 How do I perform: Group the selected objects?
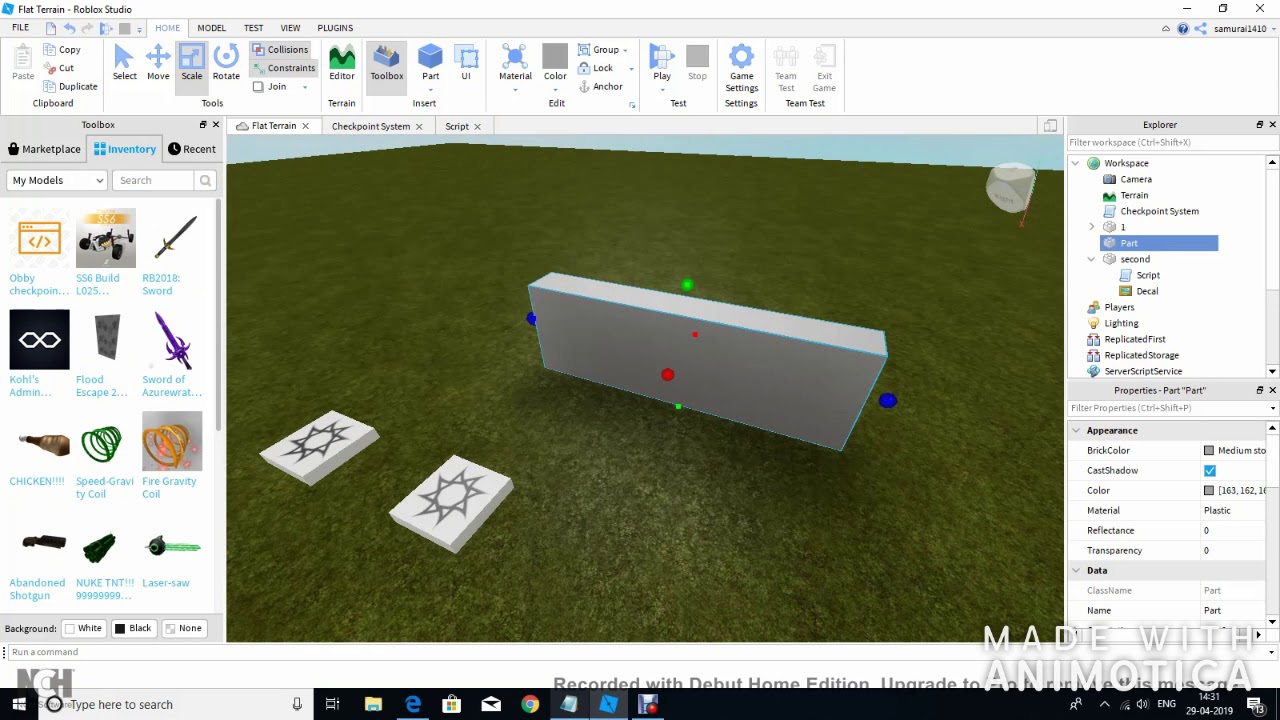[x=598, y=49]
